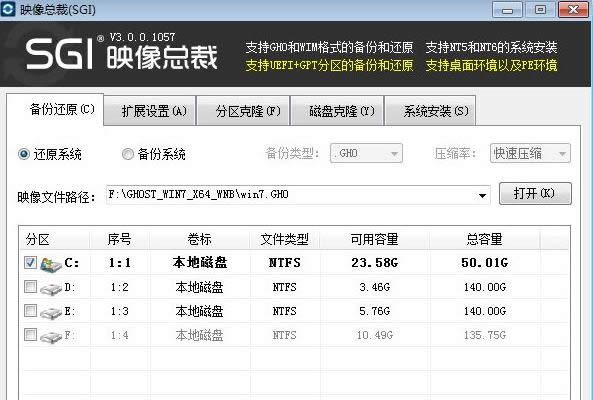Screen dimensions: 593x400
Task: Expand the 备份类型 .GHO dropdown
Action: click(366, 153)
